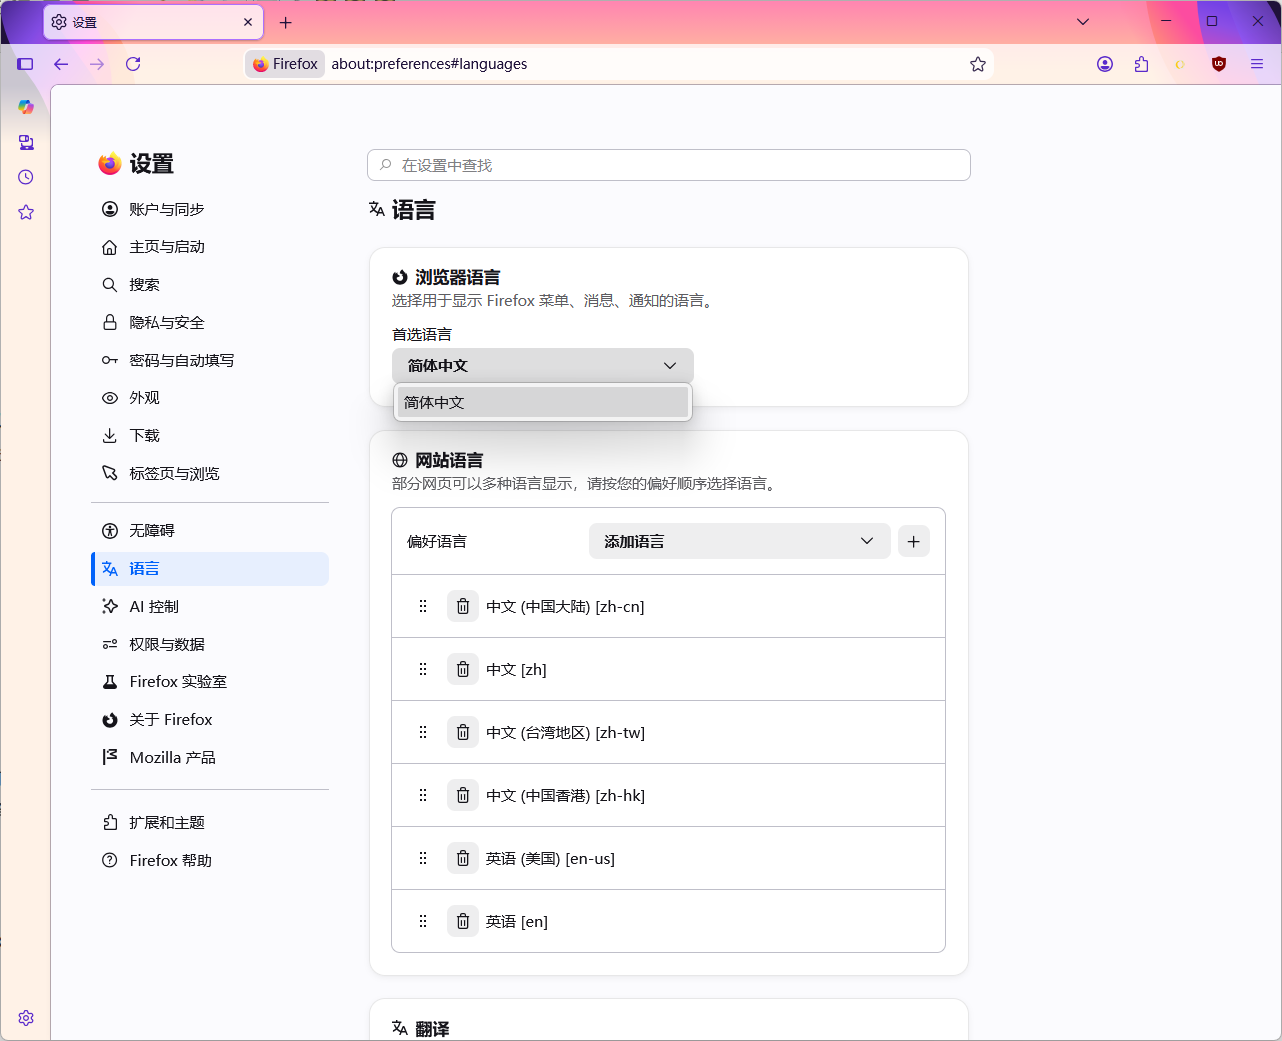Collapse the 首选语言 简体中文 dropdown
This screenshot has width=1282, height=1041.
tap(543, 365)
